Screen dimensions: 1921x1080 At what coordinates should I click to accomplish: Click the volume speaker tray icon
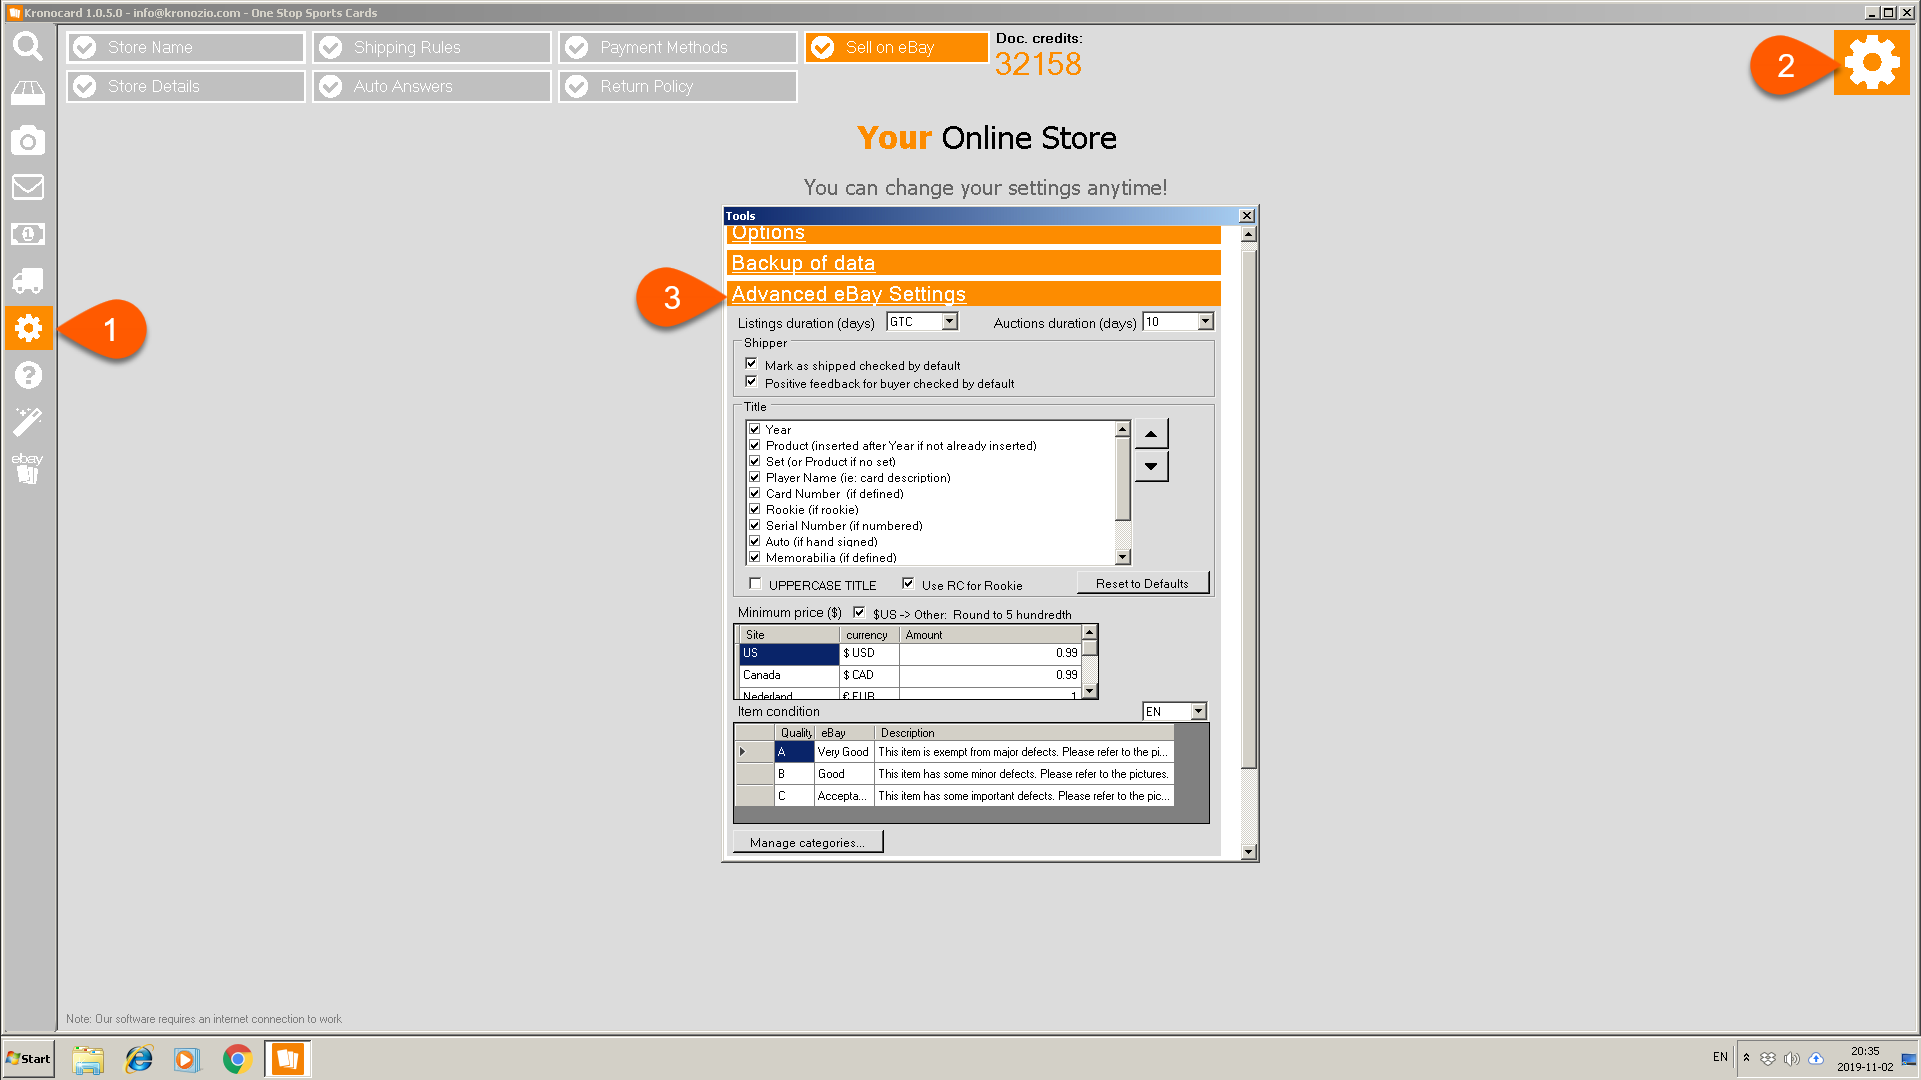coord(1792,1059)
